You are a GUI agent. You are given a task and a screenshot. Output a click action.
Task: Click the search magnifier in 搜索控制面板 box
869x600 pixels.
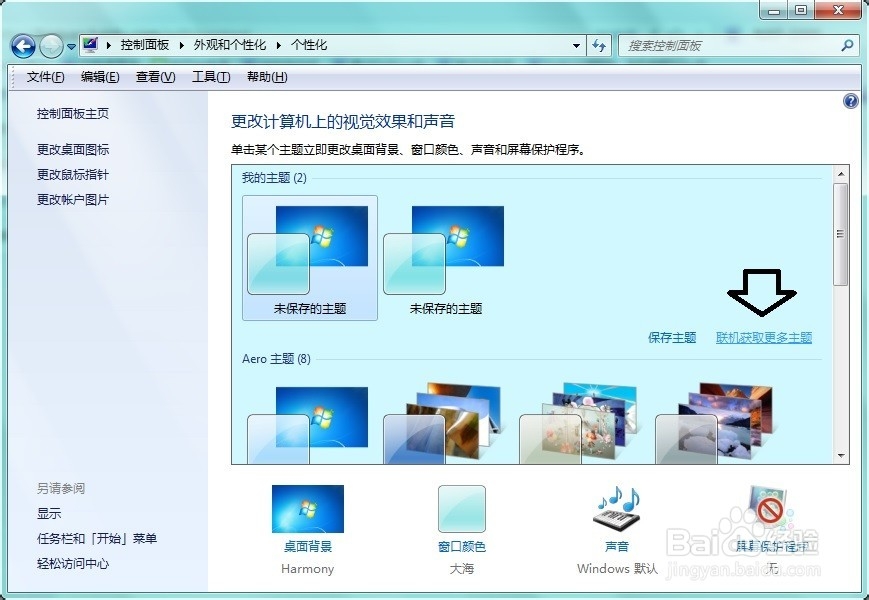[846, 46]
